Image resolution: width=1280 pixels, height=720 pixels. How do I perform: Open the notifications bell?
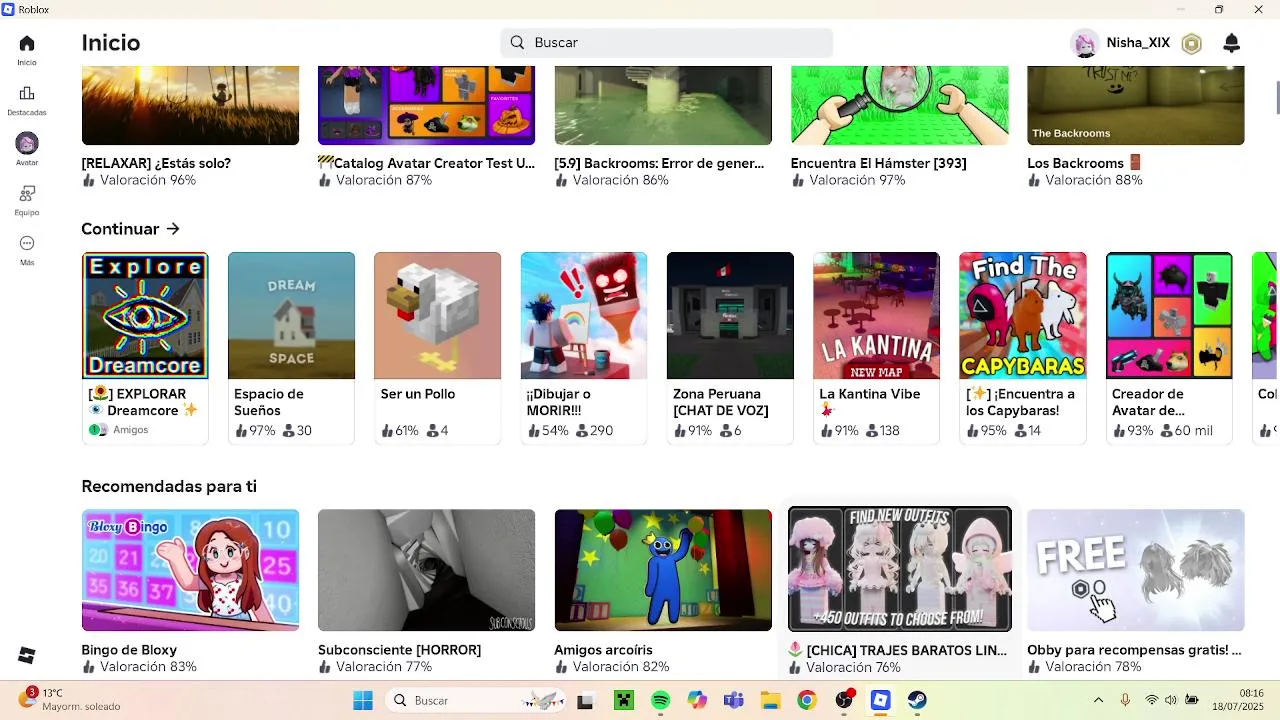pyautogui.click(x=1232, y=43)
